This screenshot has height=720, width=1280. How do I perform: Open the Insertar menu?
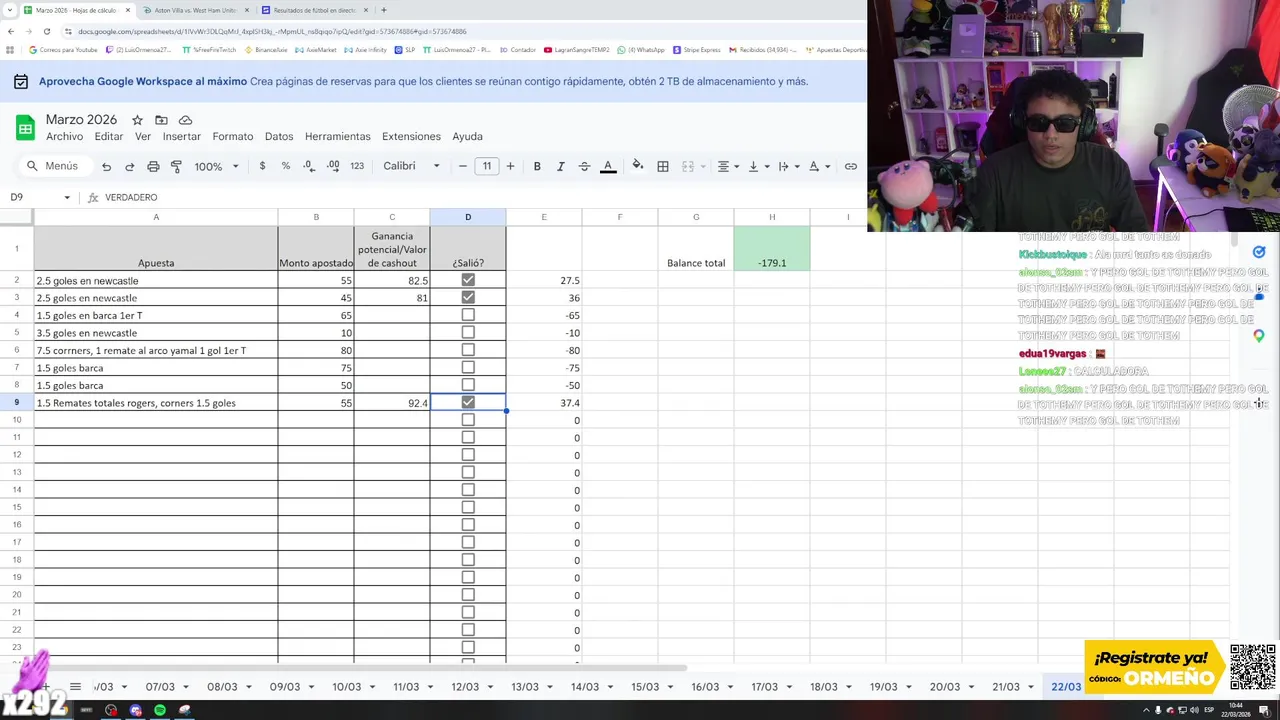[182, 136]
